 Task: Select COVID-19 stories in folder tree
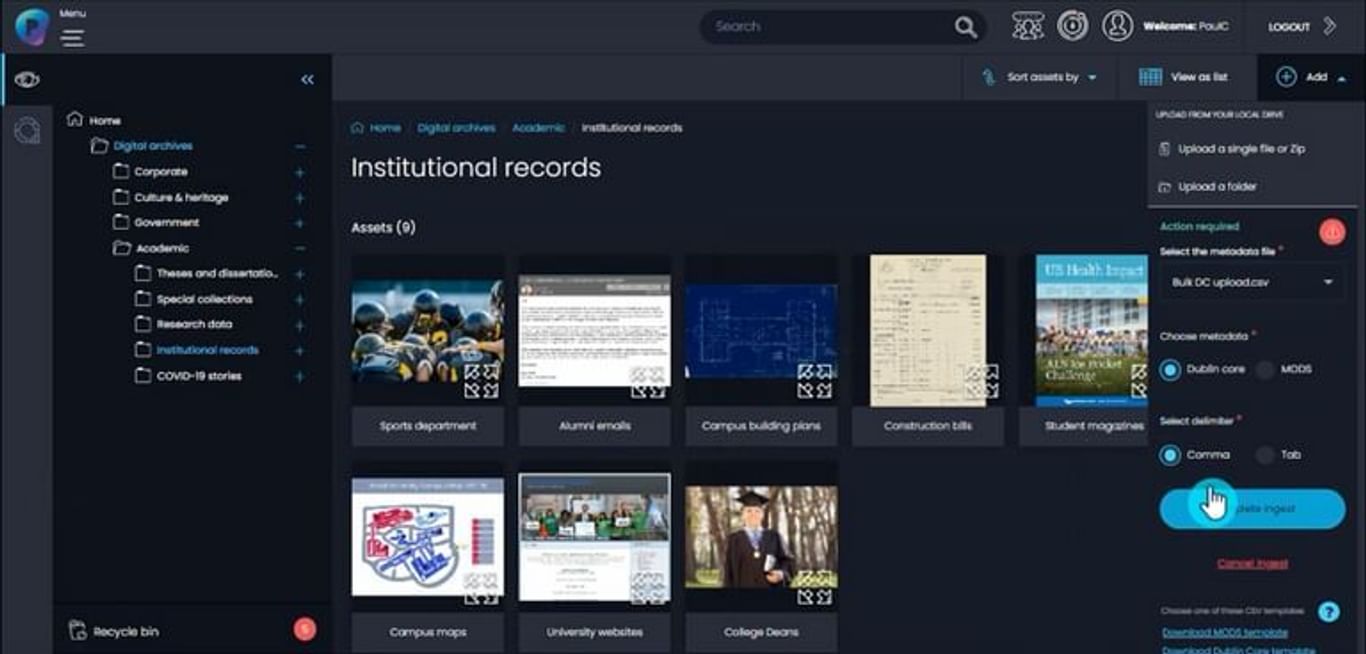click(198, 376)
